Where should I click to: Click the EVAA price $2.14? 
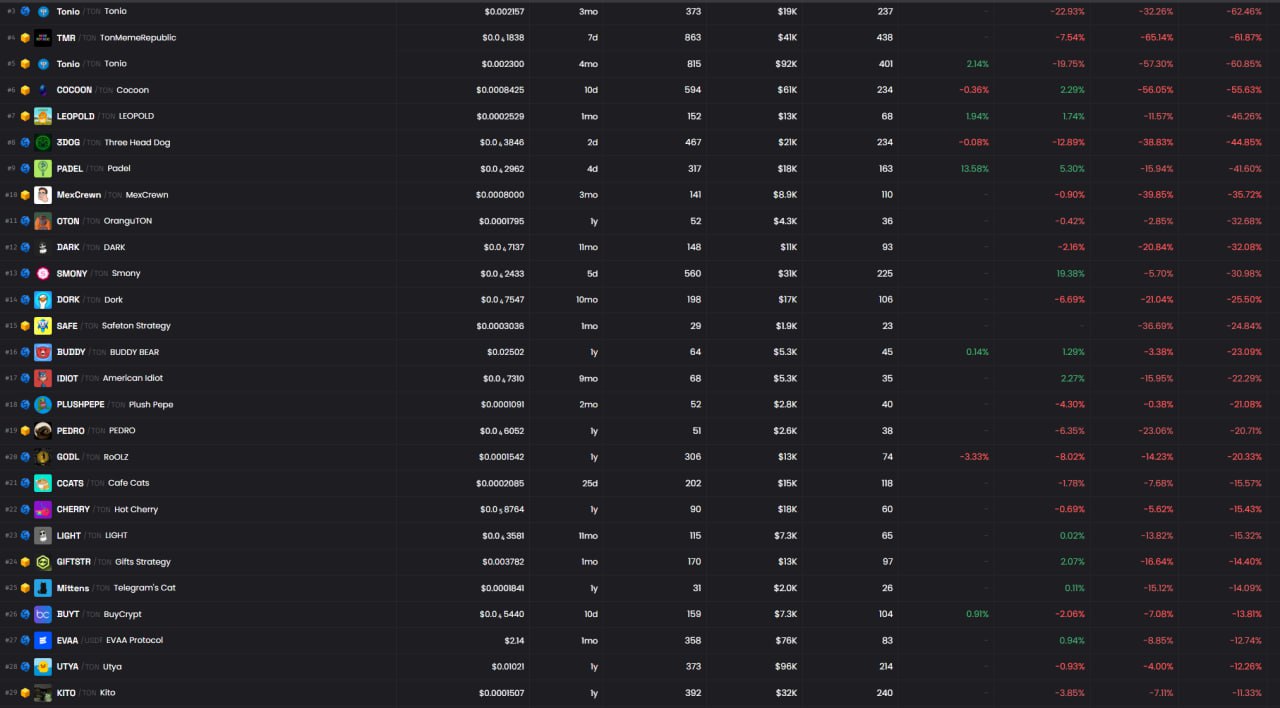(x=514, y=640)
